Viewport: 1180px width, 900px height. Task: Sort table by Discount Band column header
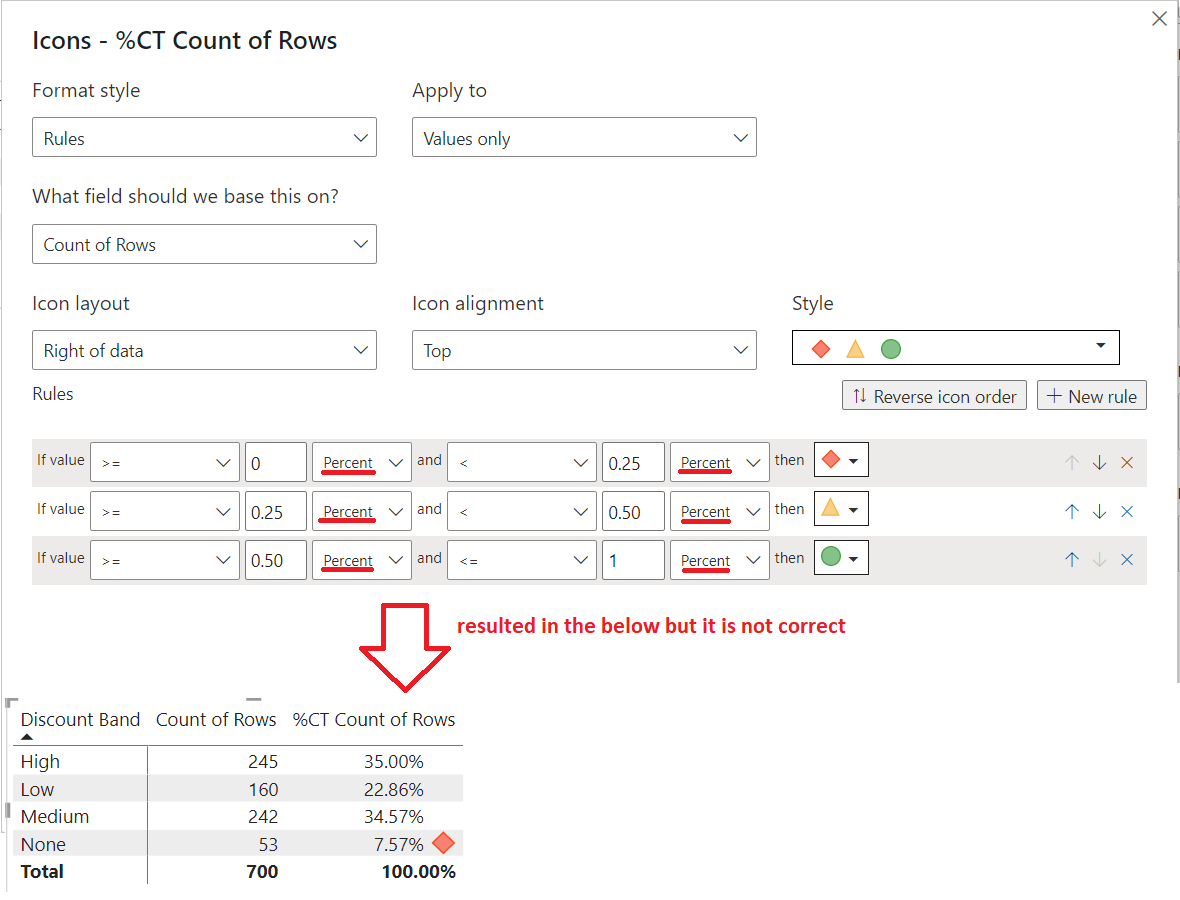80,719
